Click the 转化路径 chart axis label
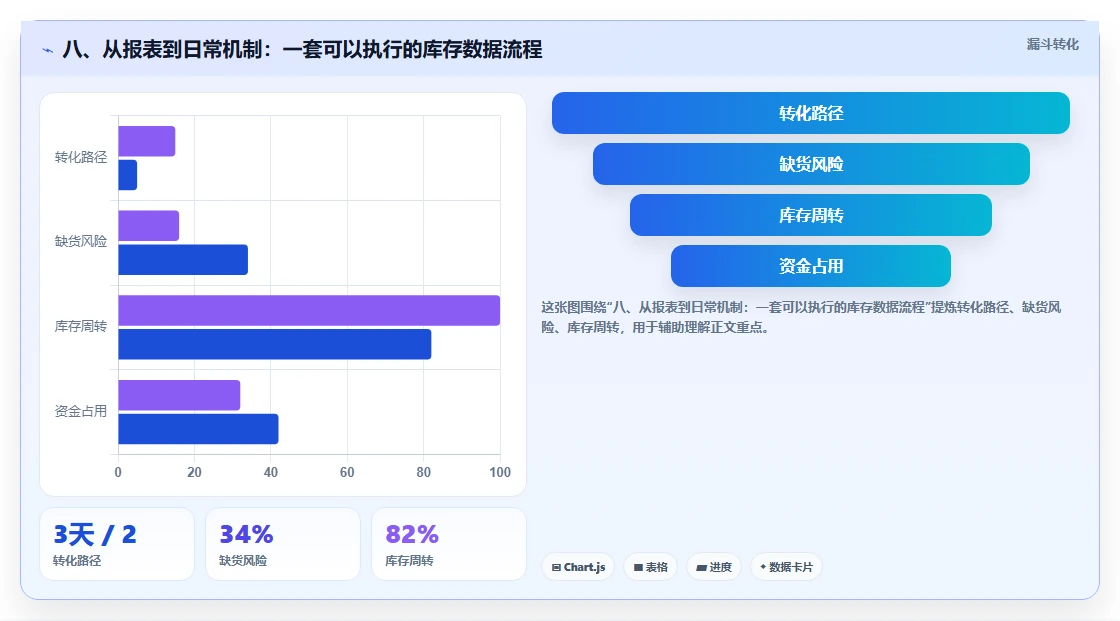 tap(81, 157)
